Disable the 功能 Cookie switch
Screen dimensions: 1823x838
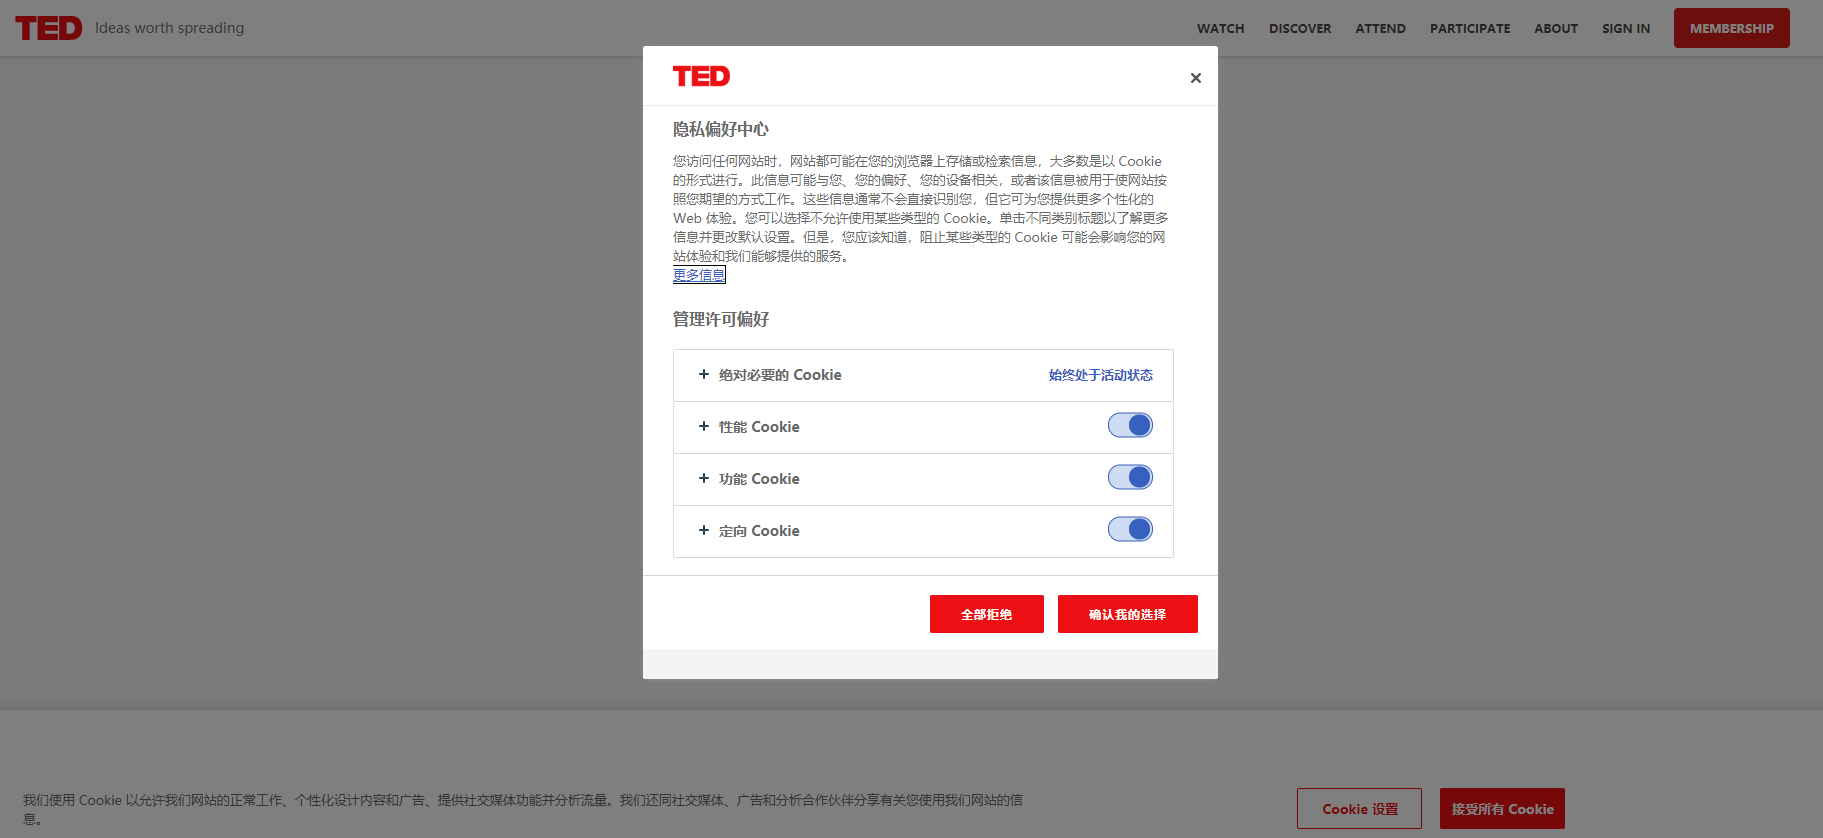pyautogui.click(x=1130, y=478)
